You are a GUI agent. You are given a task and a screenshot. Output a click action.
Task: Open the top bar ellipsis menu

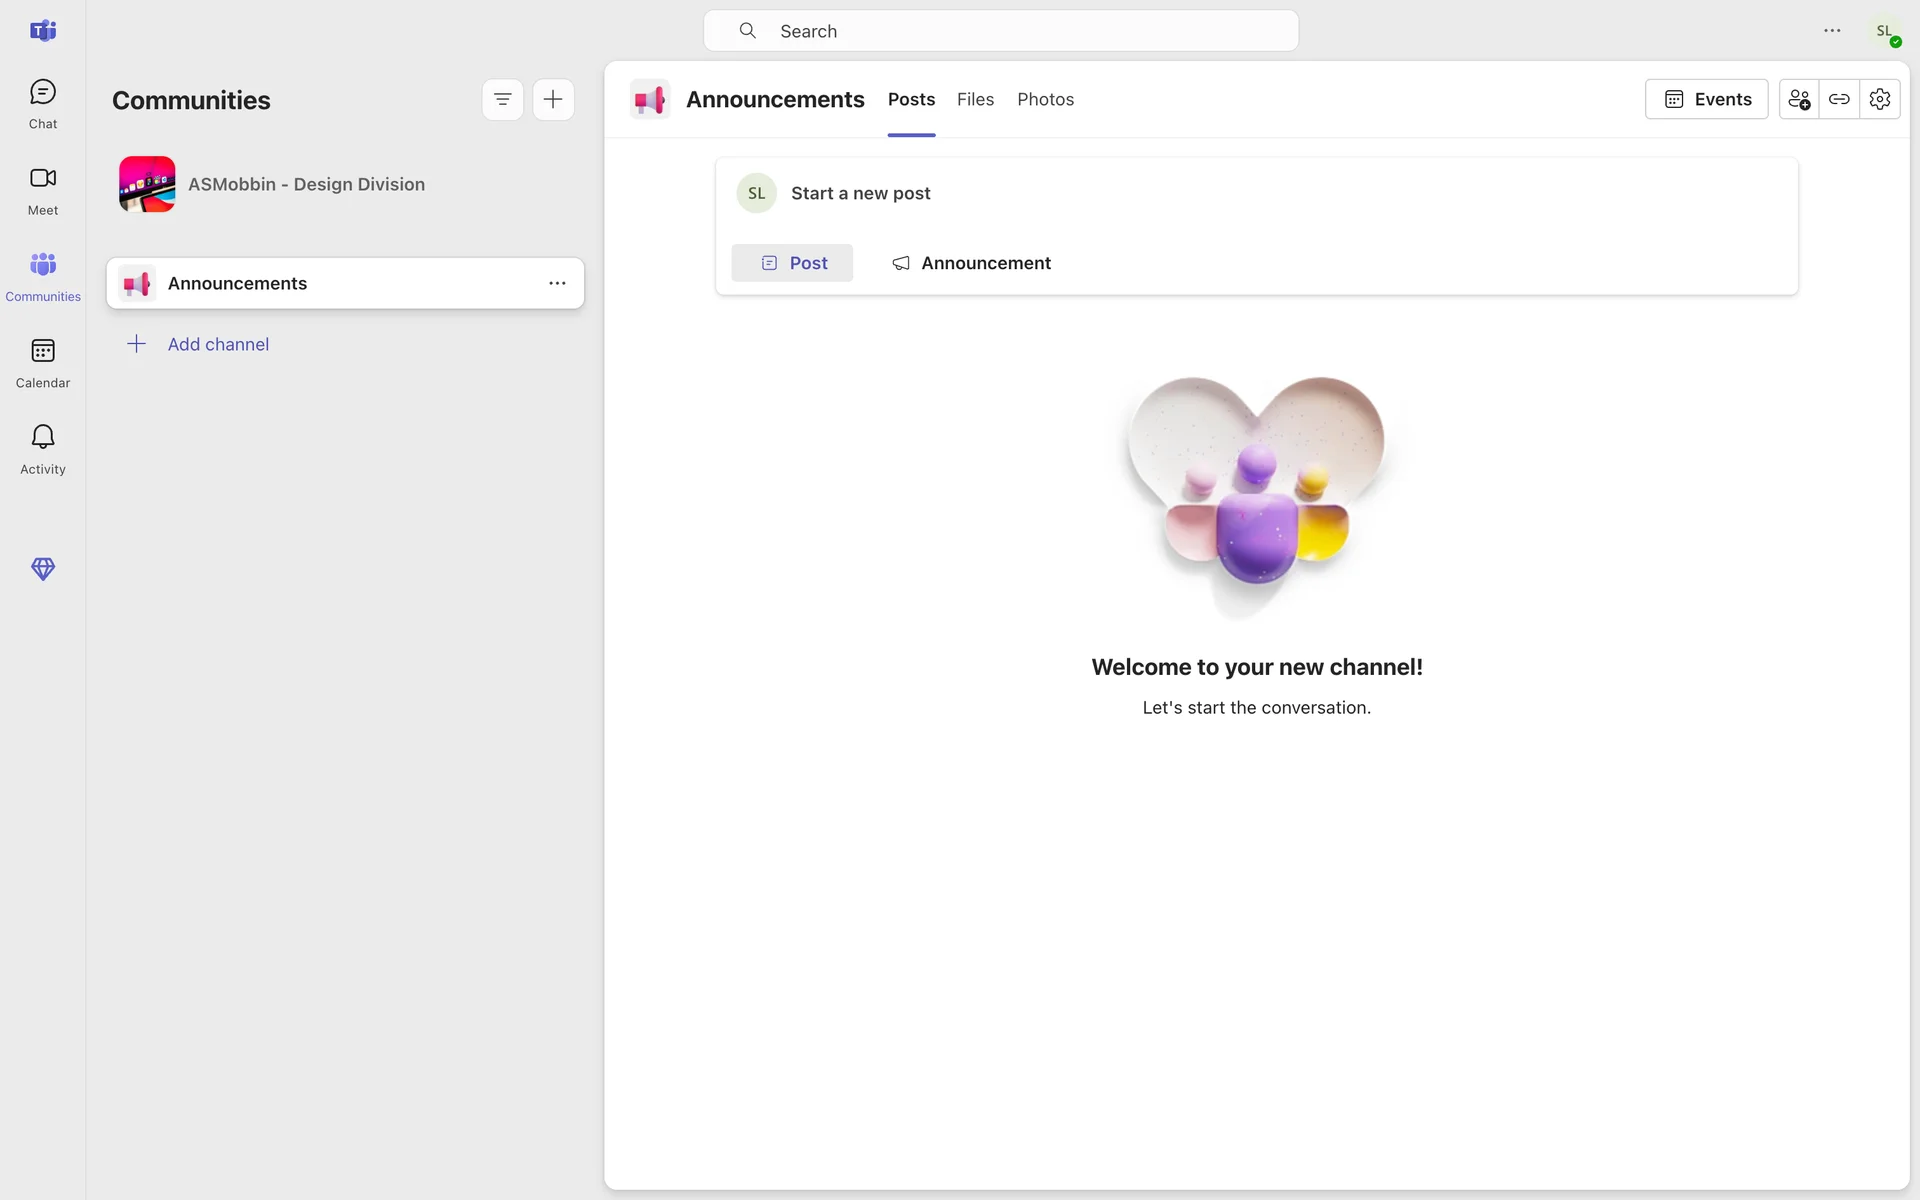pos(1832,31)
